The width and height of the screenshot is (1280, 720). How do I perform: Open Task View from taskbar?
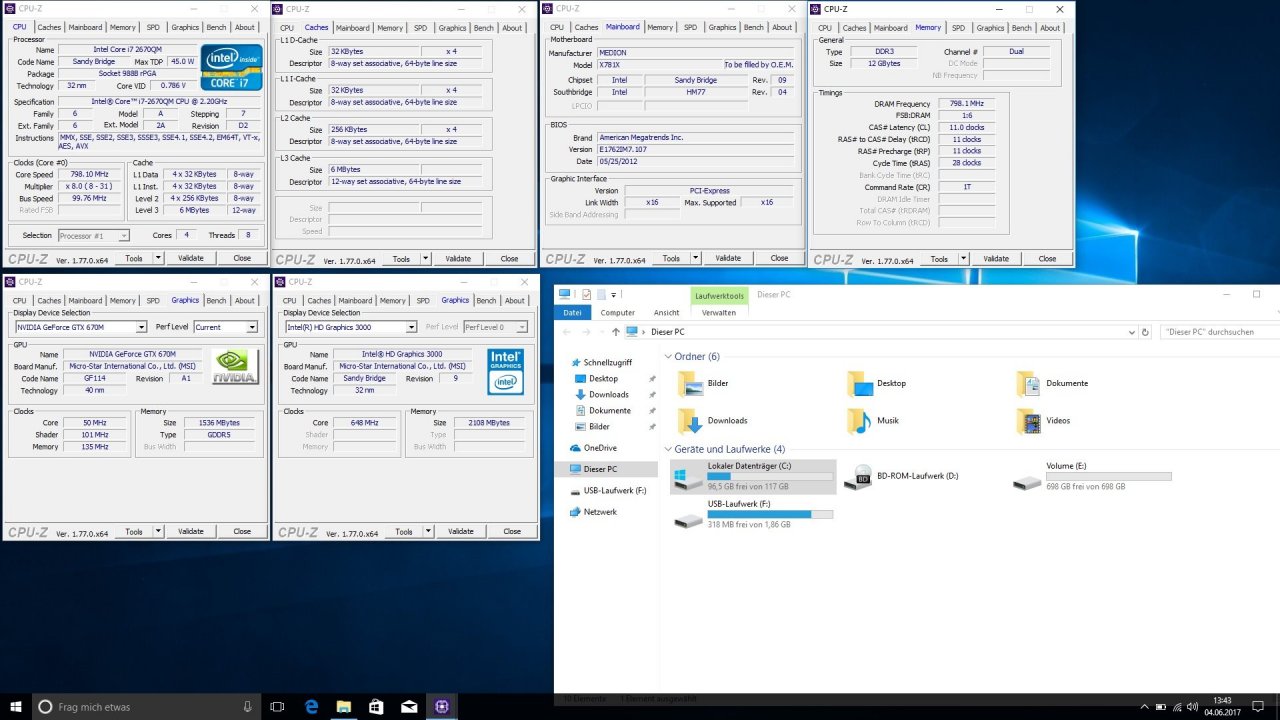[x=278, y=707]
